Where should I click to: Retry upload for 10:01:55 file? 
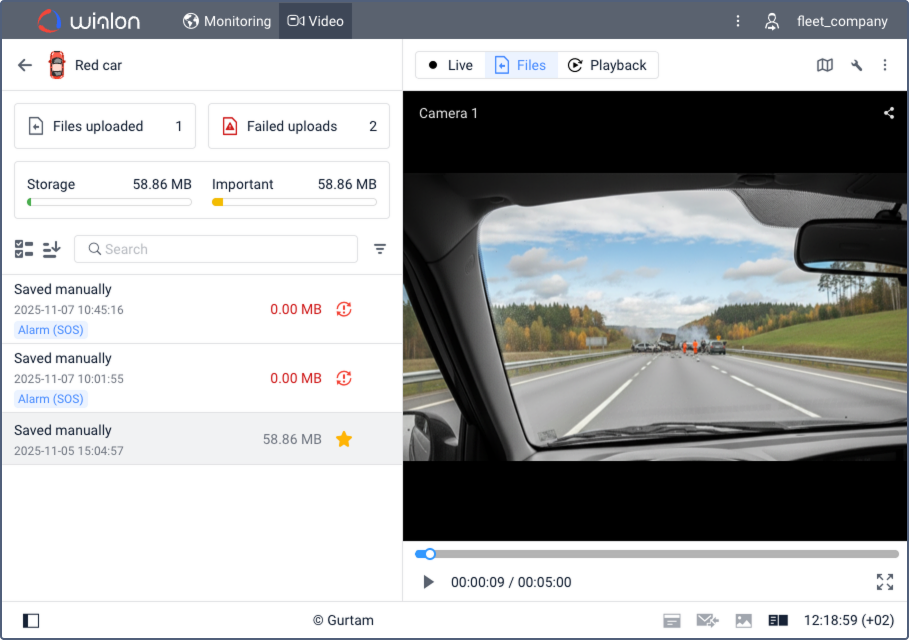pos(344,378)
